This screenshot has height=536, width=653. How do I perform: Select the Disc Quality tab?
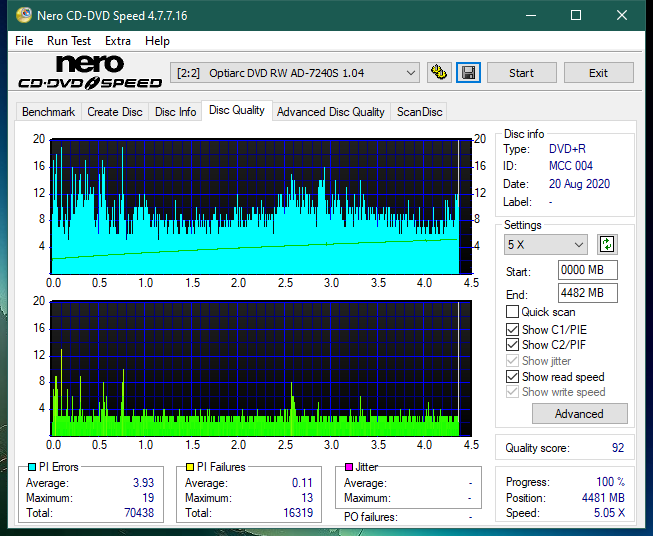tap(237, 110)
